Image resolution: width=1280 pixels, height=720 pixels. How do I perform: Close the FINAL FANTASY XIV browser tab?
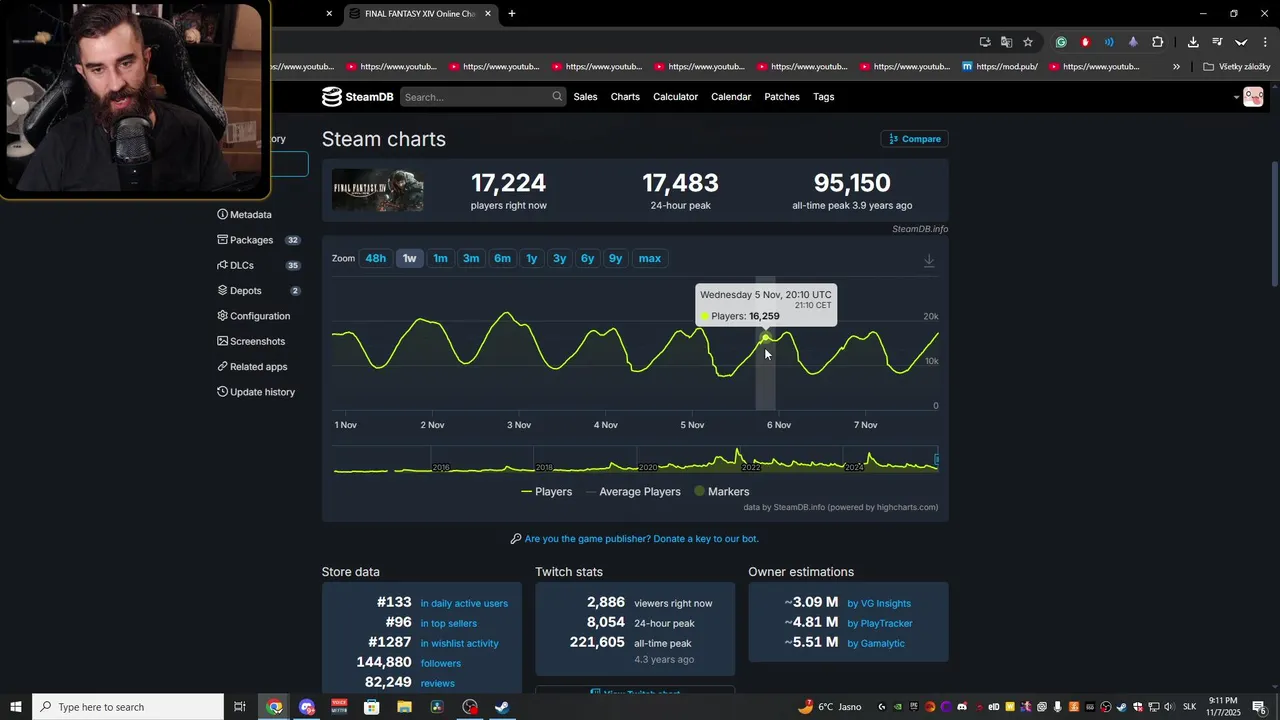click(488, 14)
